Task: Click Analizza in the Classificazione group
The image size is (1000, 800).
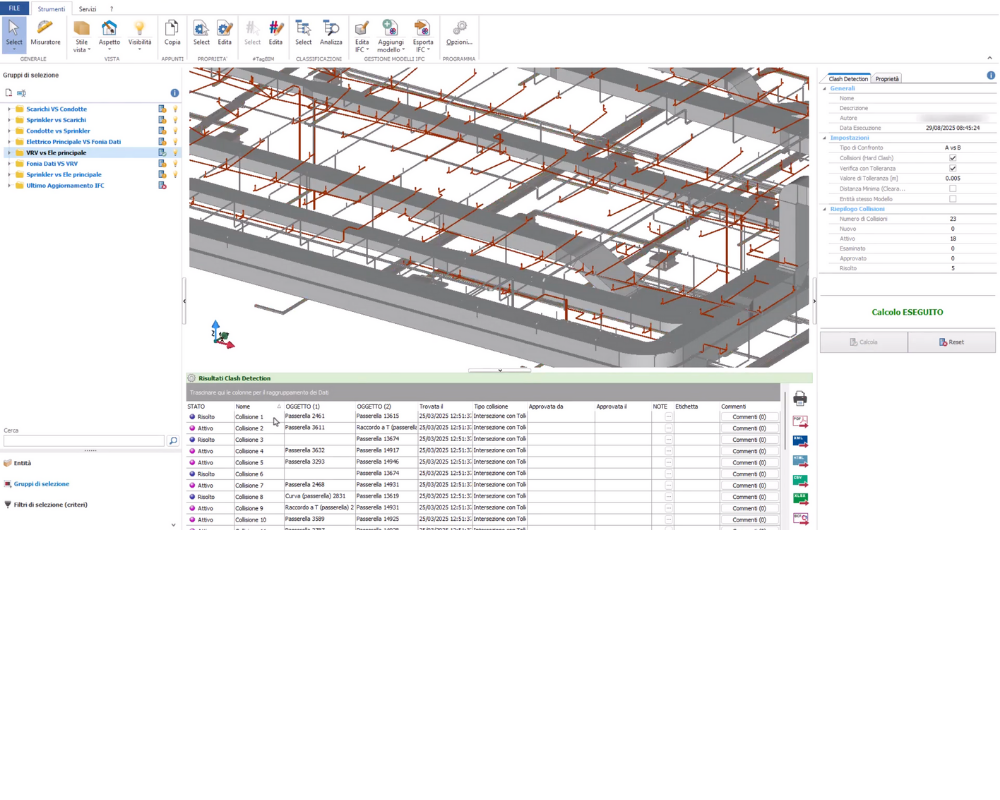Action: tap(331, 33)
